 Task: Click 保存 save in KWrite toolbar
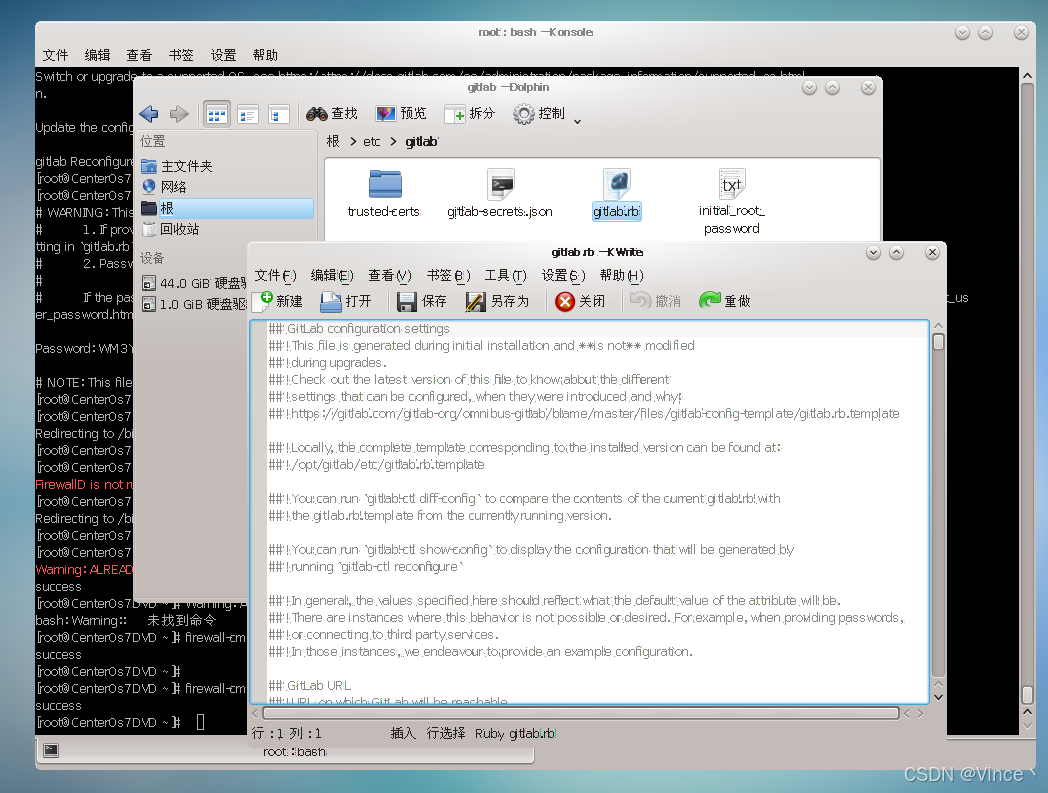click(x=422, y=302)
